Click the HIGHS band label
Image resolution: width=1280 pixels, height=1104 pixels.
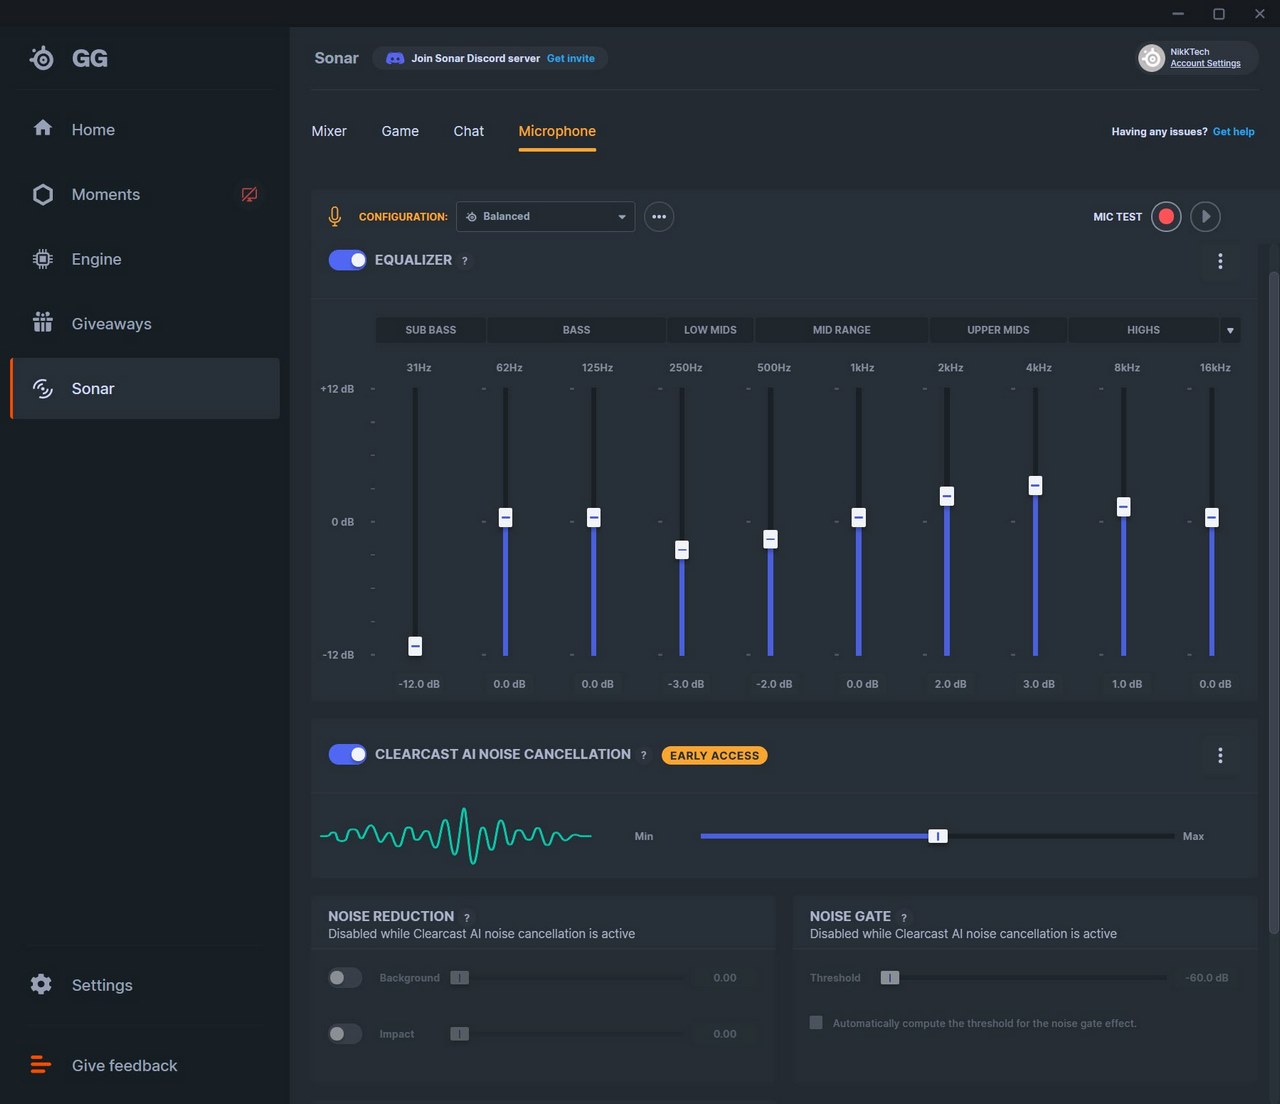pos(1144,330)
